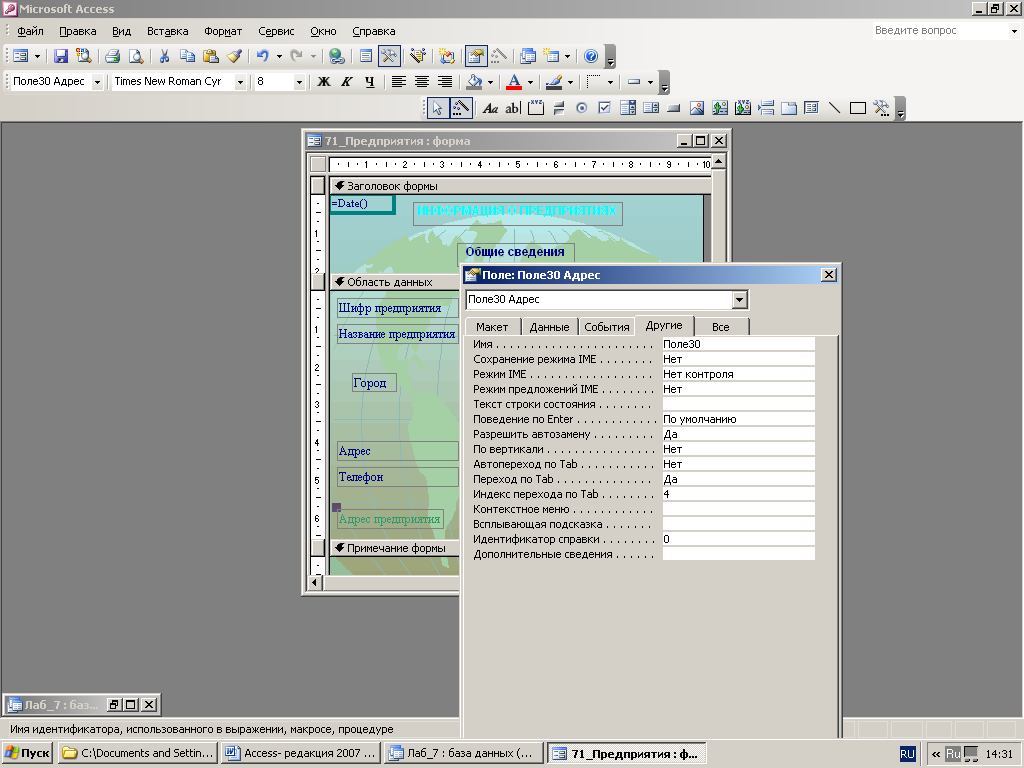
Task: Select the Combo Box tool
Action: (628, 108)
